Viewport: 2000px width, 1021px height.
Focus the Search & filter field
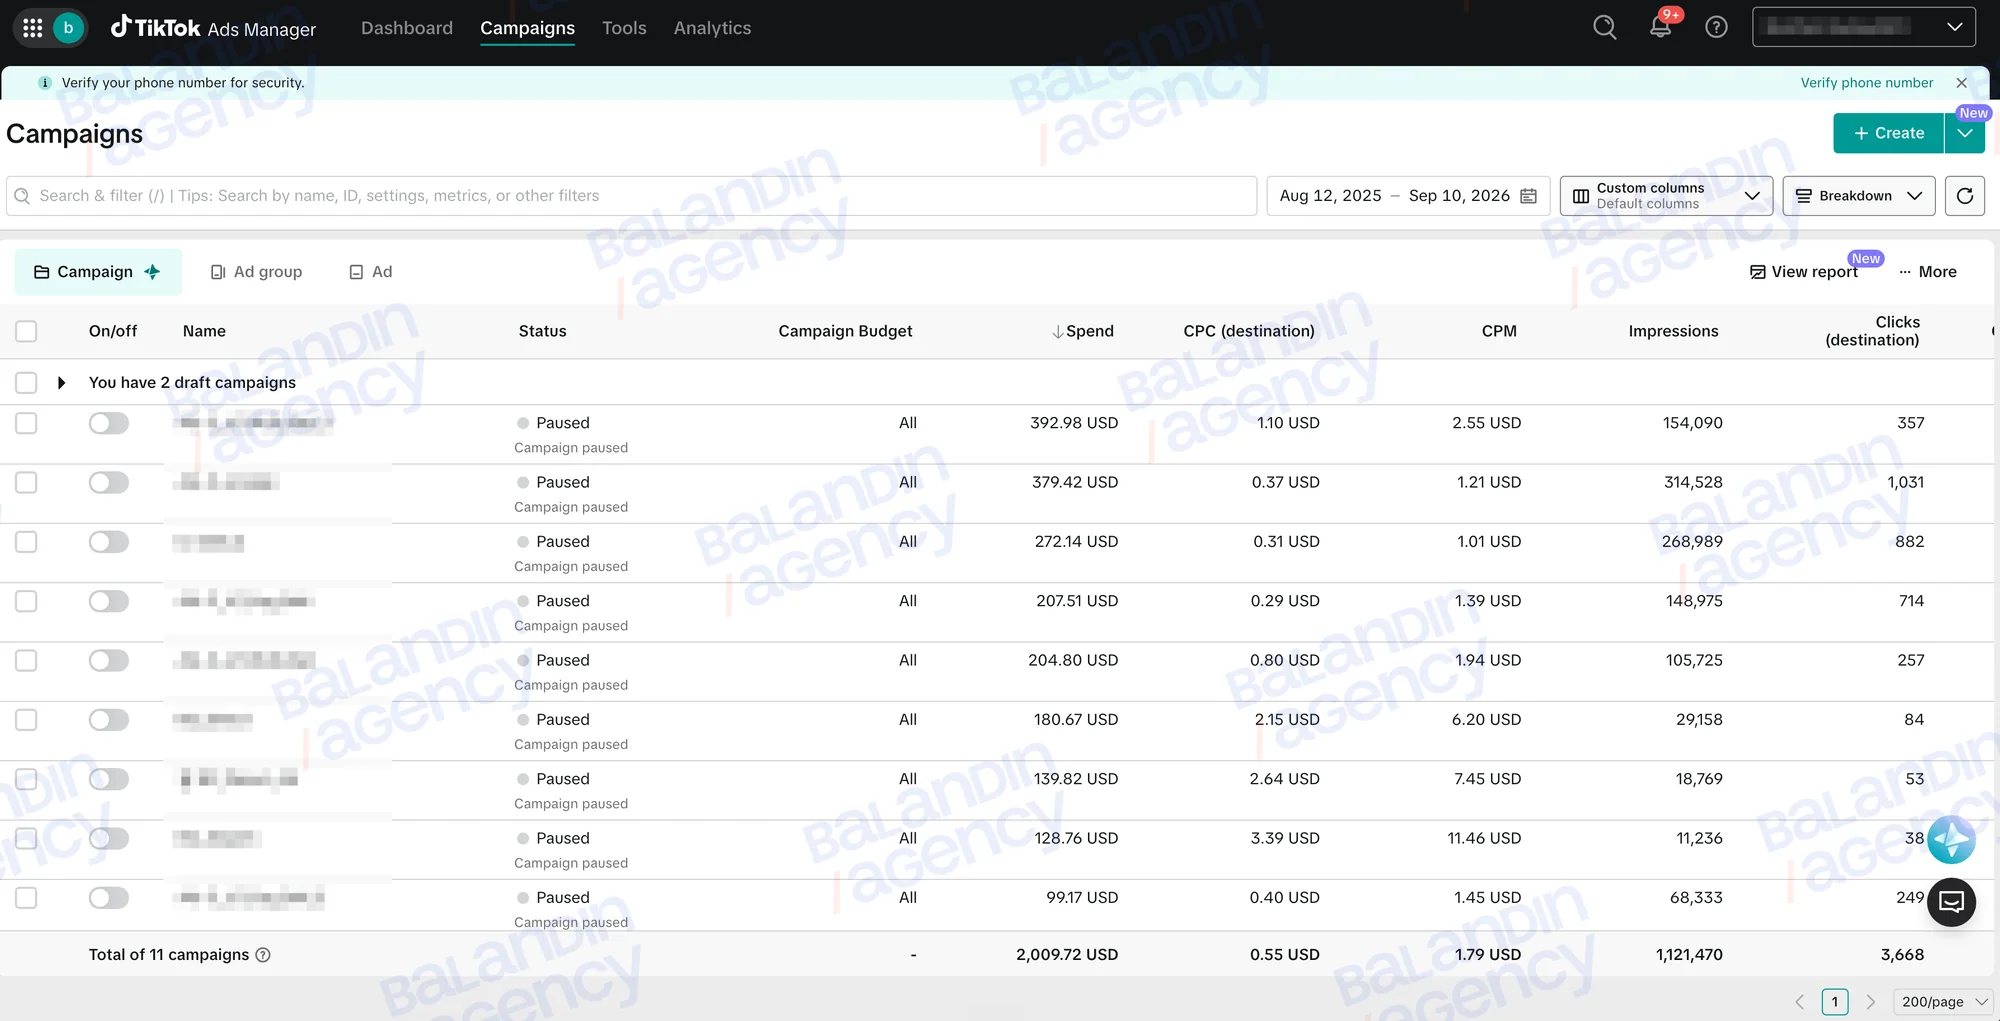631,196
